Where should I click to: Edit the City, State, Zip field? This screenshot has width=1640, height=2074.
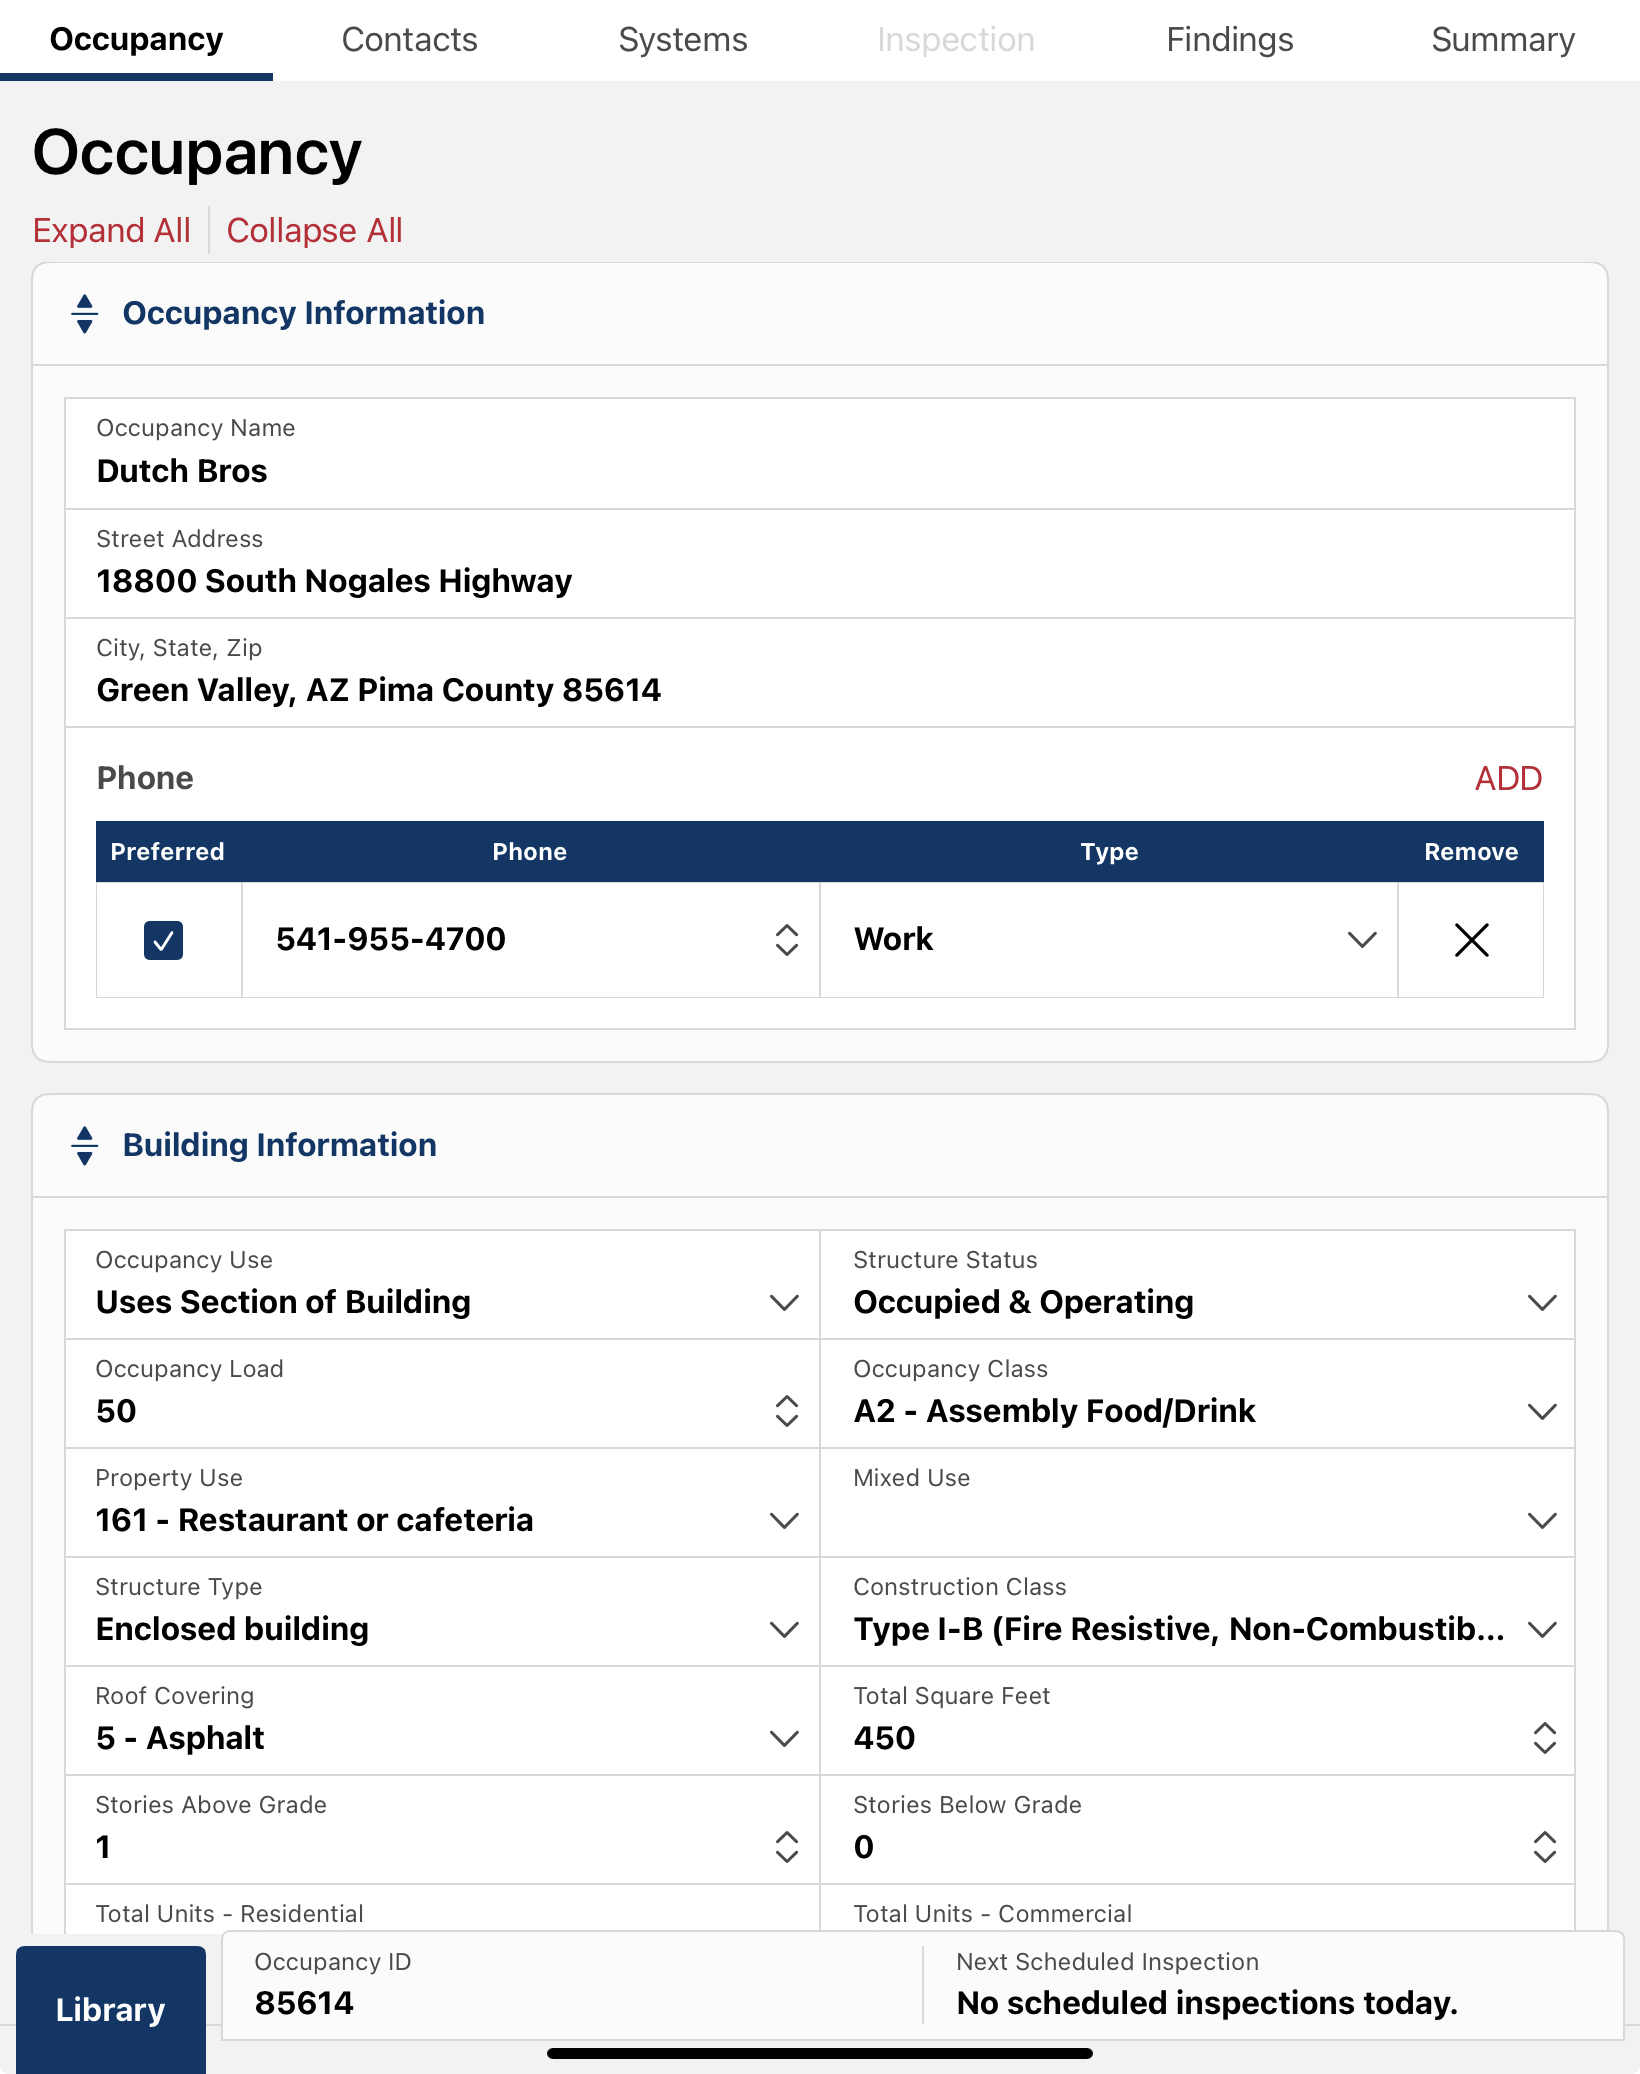tap(820, 673)
